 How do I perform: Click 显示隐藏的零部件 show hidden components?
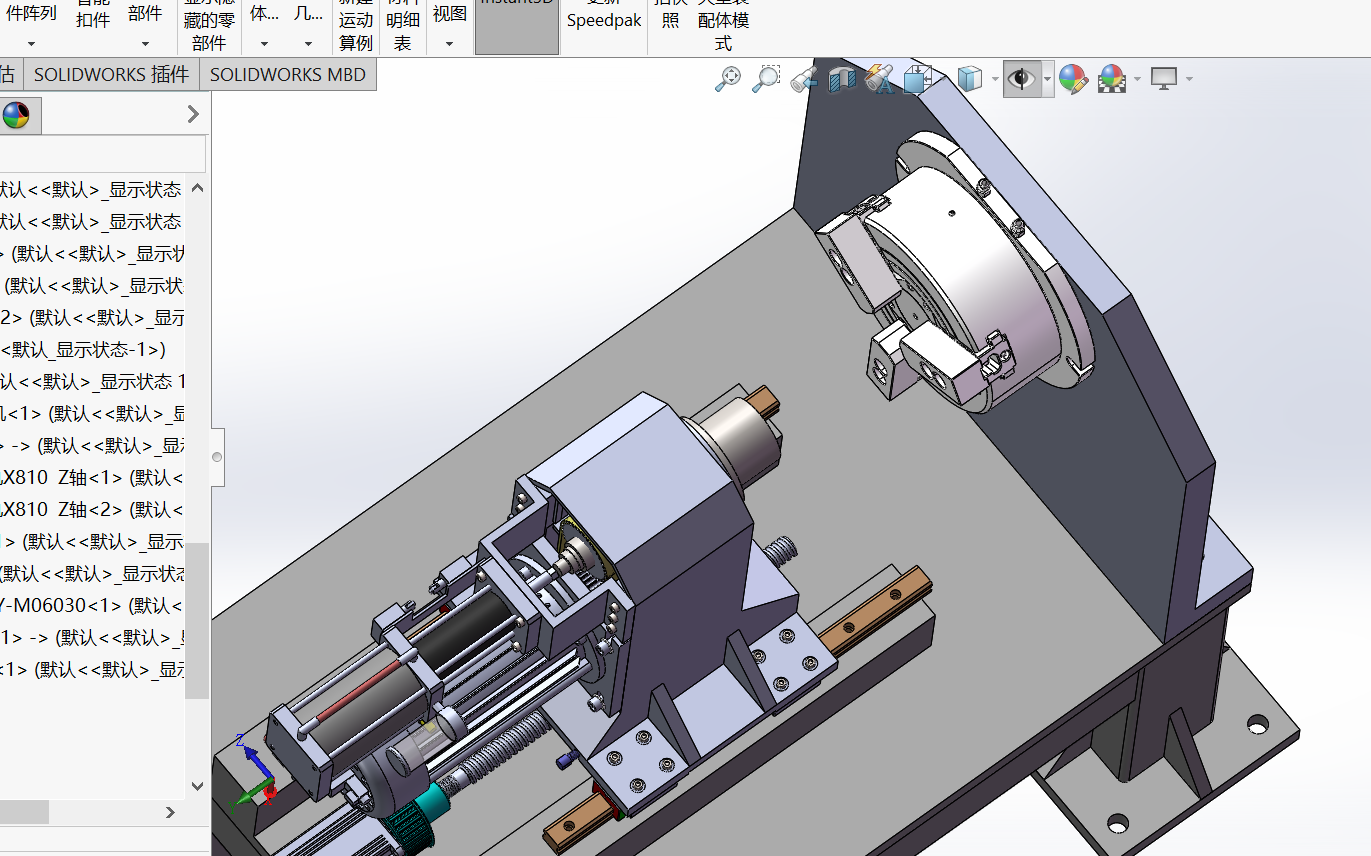click(209, 25)
